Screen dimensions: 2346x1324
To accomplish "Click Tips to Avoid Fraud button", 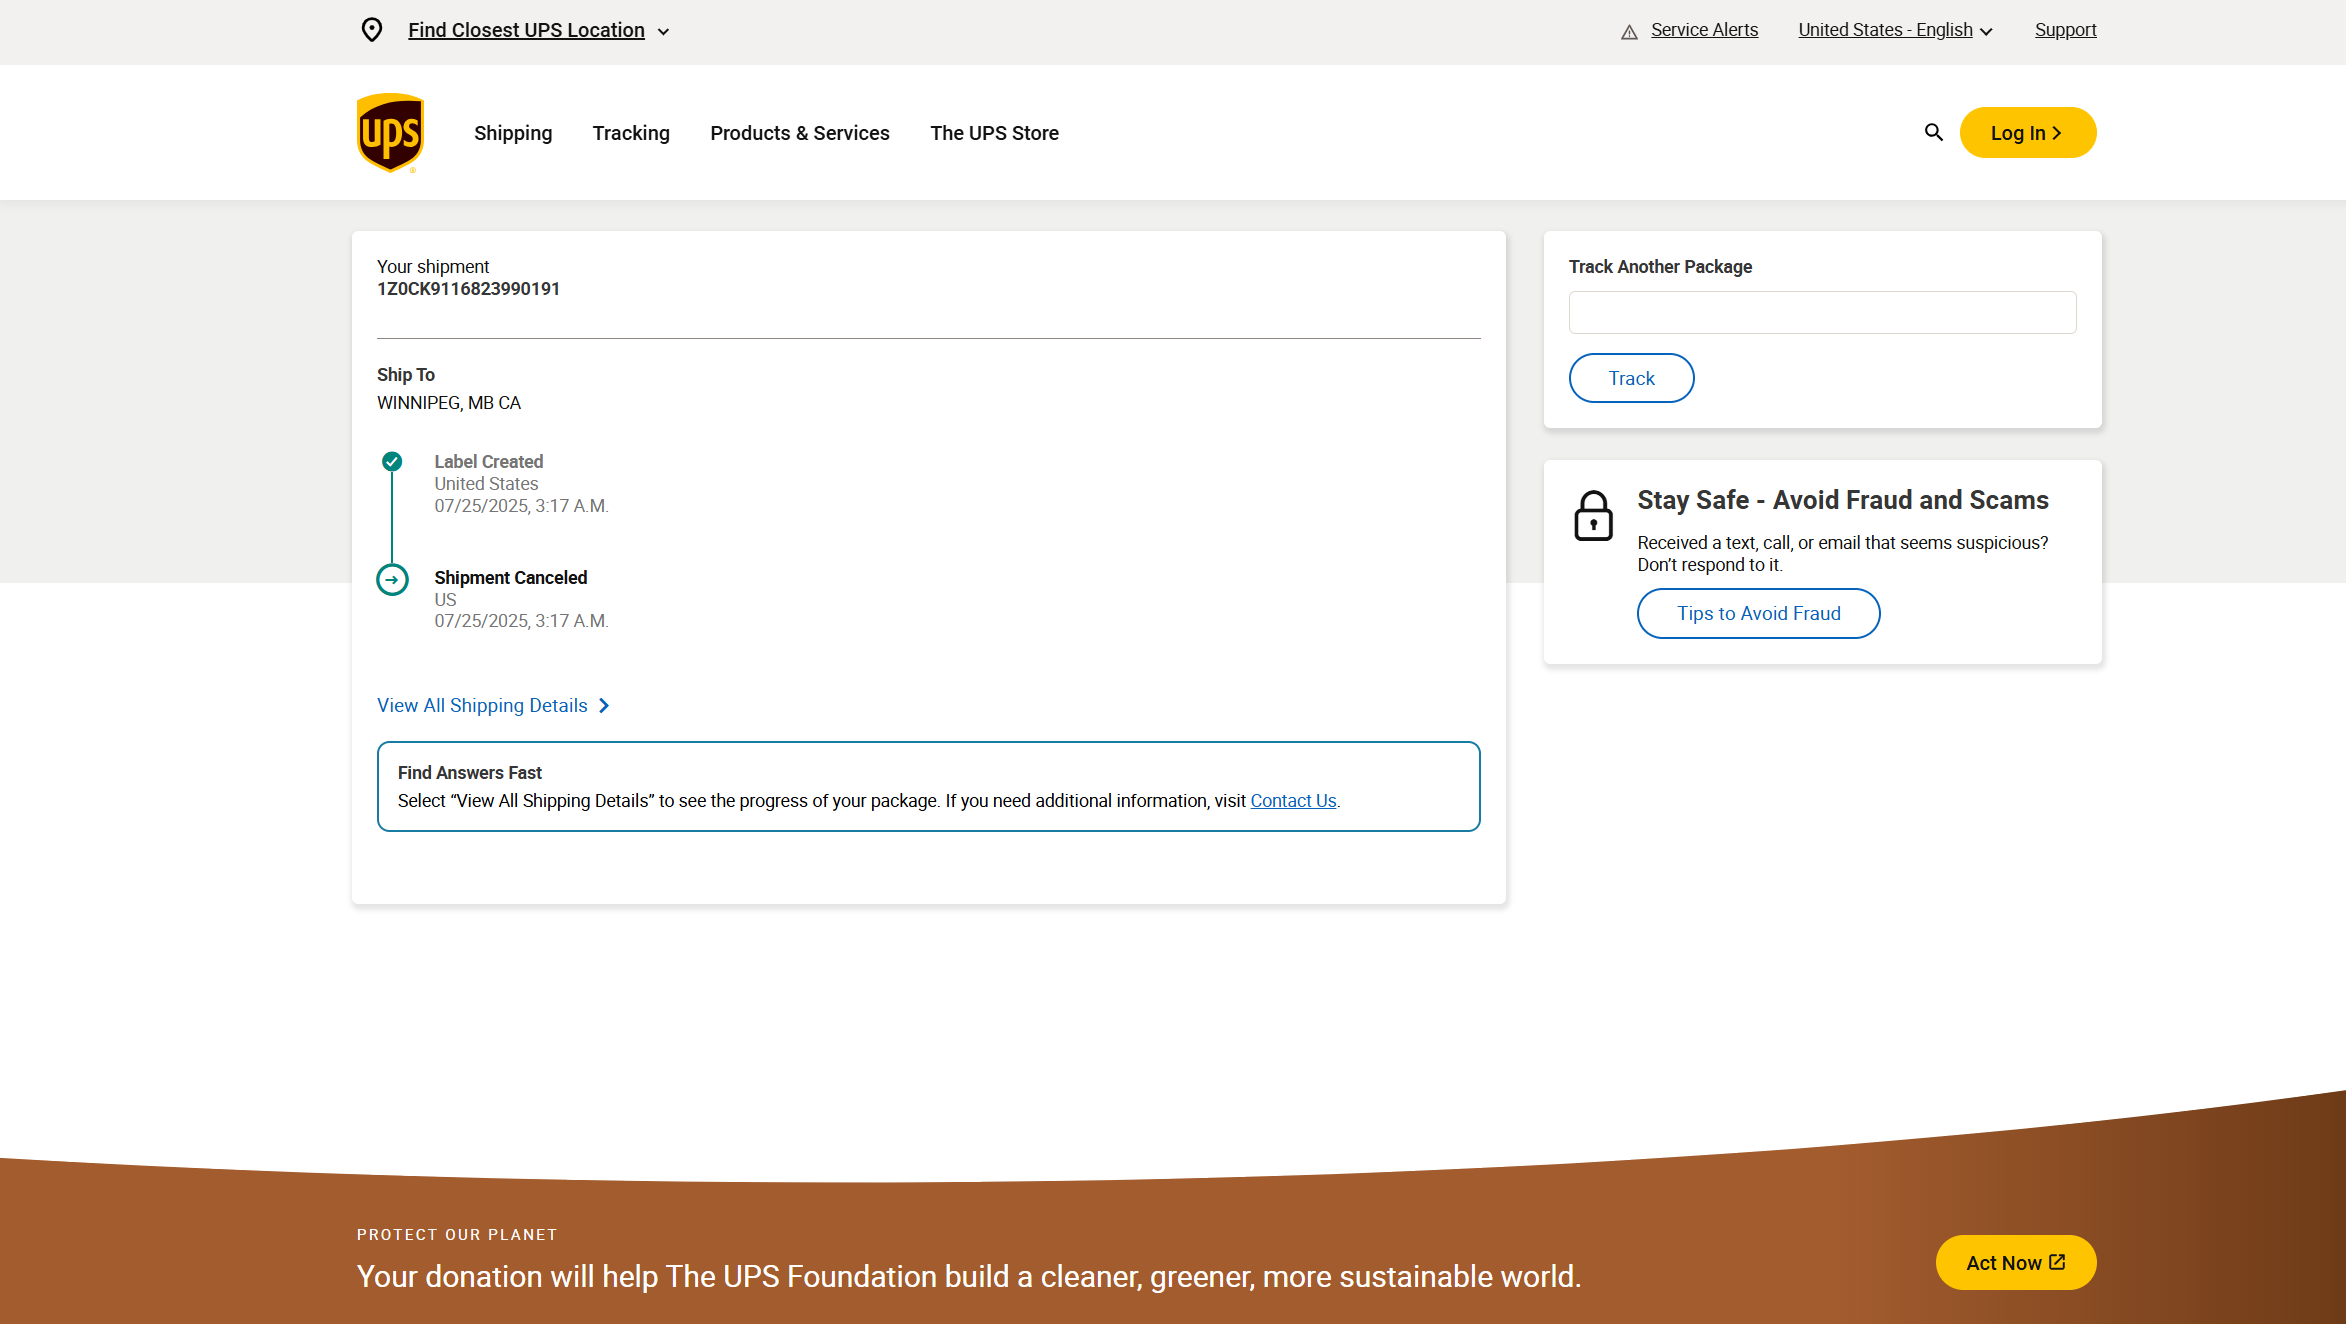I will 1758,613.
